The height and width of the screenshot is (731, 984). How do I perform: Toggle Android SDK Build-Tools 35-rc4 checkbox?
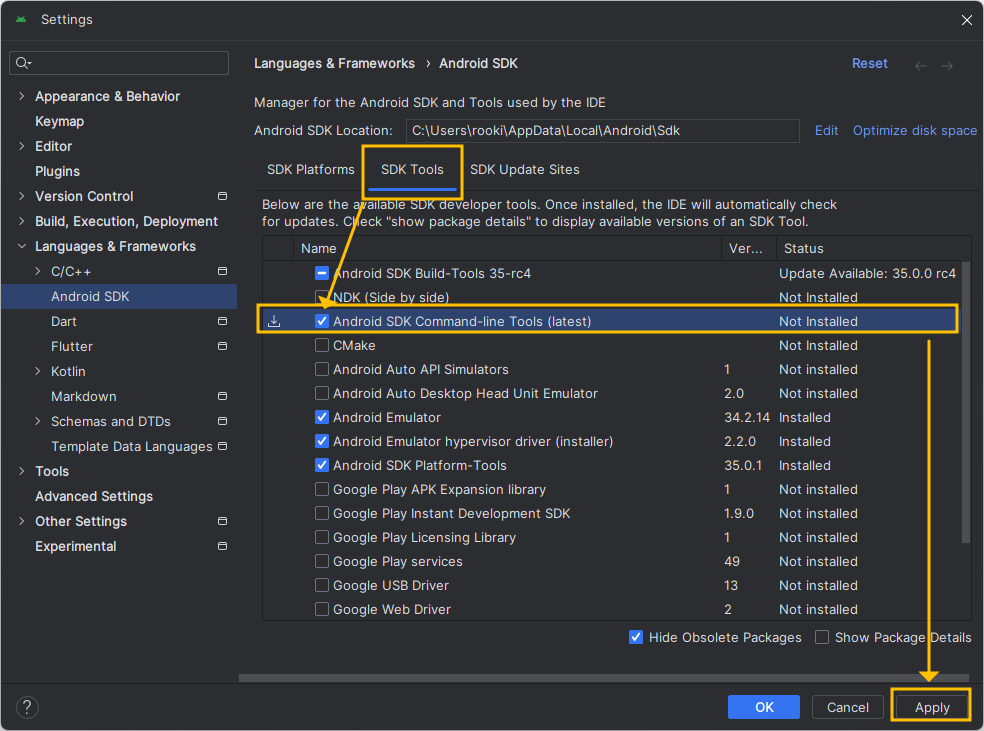pos(322,273)
